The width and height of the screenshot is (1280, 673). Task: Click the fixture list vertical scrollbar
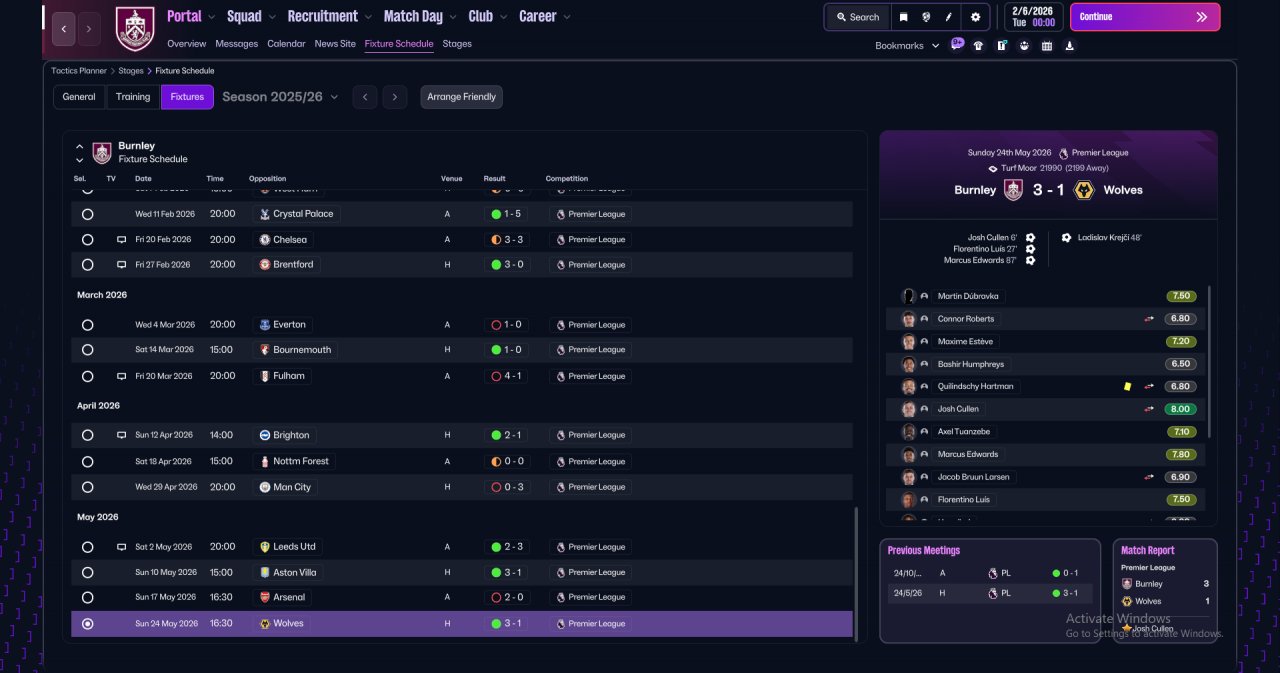click(856, 572)
